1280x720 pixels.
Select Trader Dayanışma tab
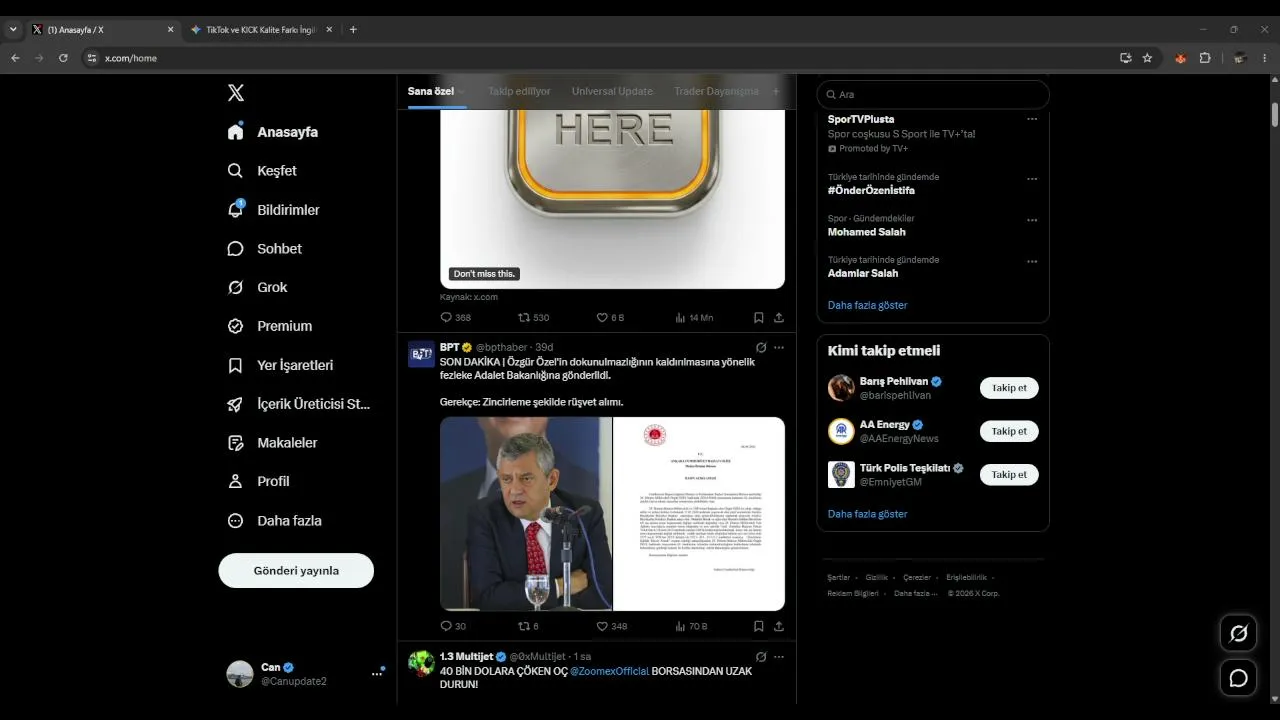pos(716,92)
